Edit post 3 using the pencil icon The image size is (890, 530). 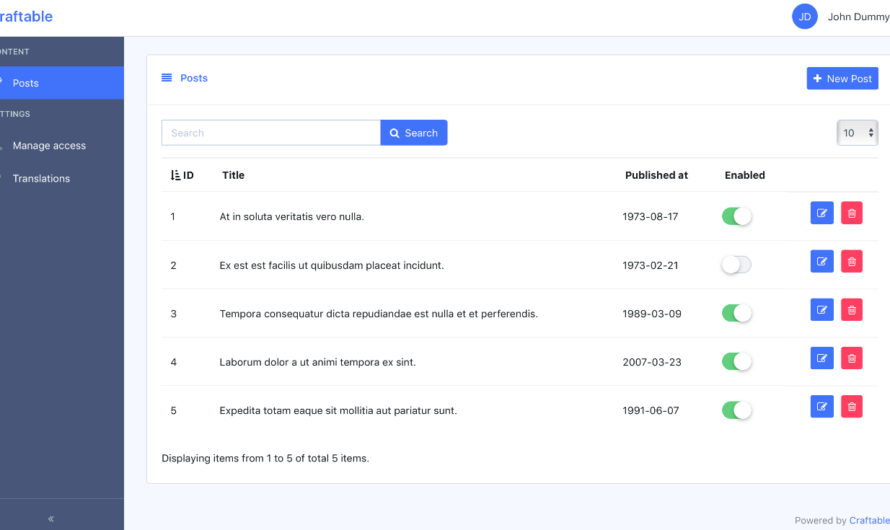(821, 310)
